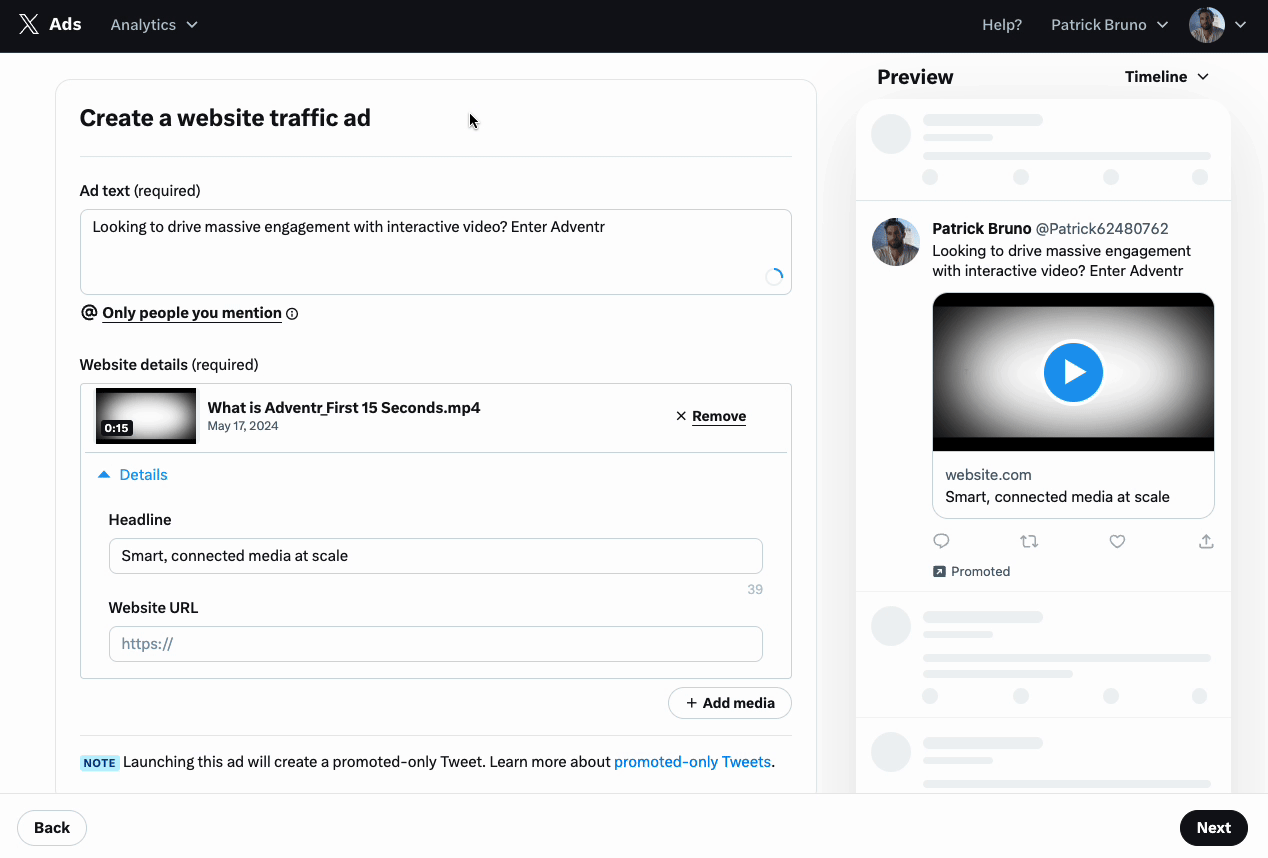Click the 'May 17, 2024' upload date
The width and height of the screenshot is (1268, 858).
click(243, 426)
